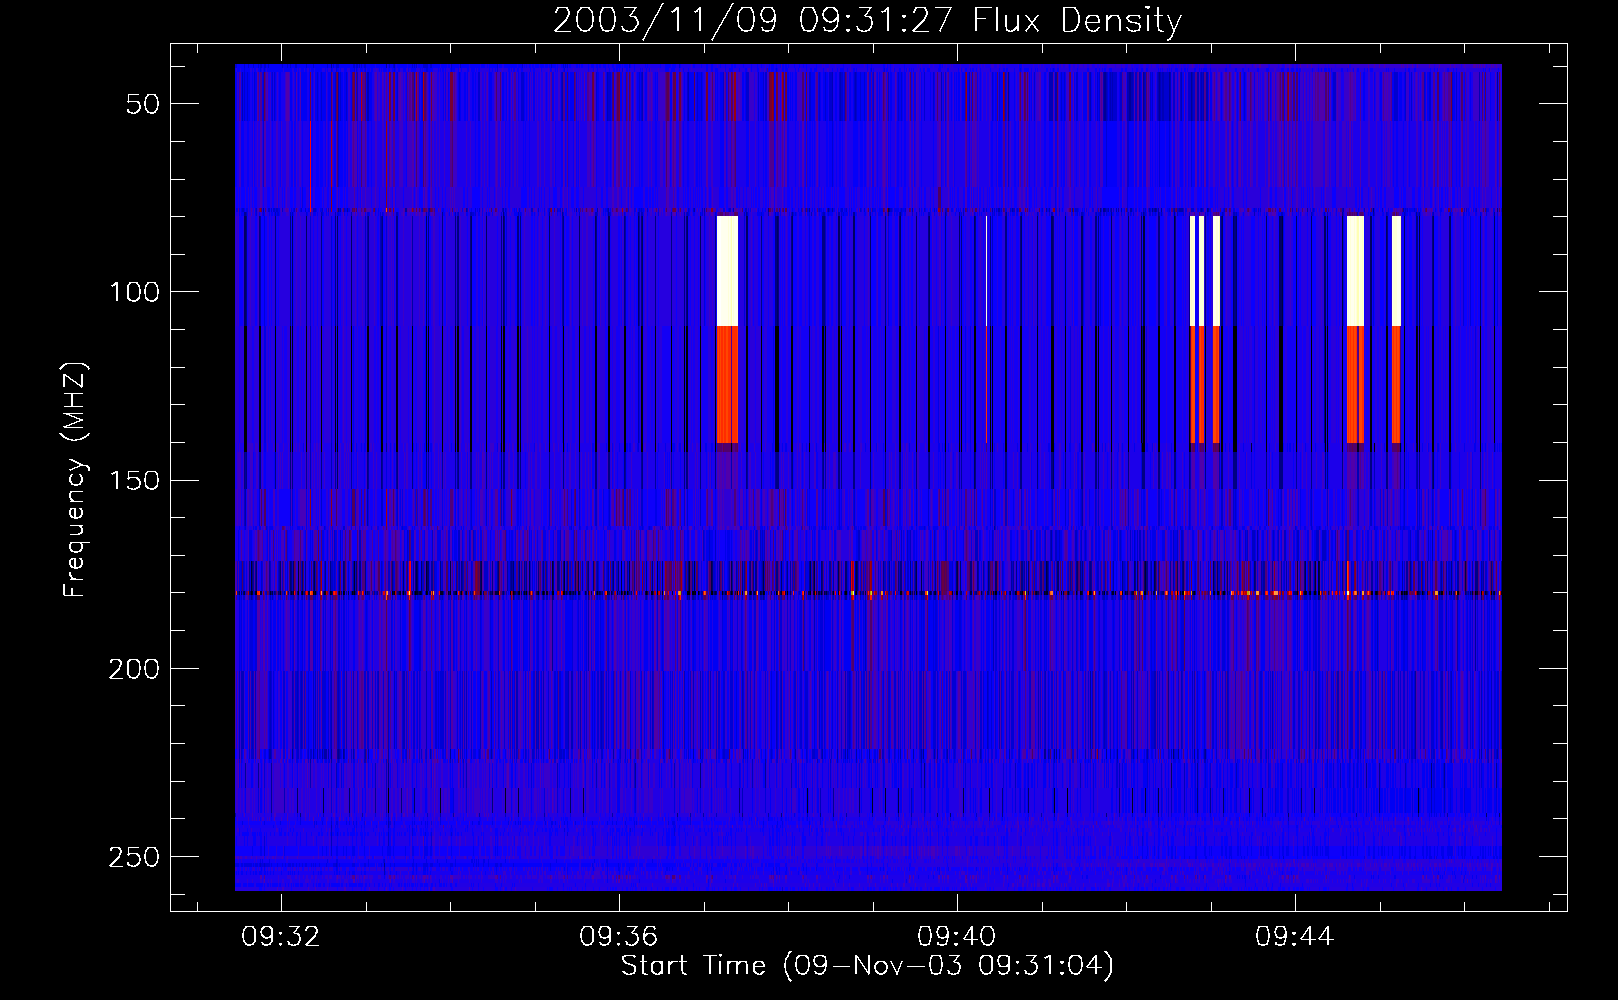Click the 09:40 time tick label

[957, 937]
